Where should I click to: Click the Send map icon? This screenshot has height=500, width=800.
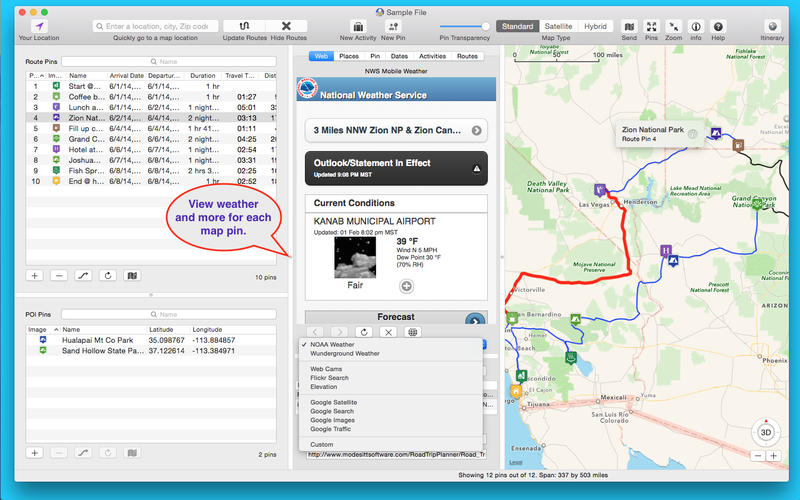[x=629, y=27]
